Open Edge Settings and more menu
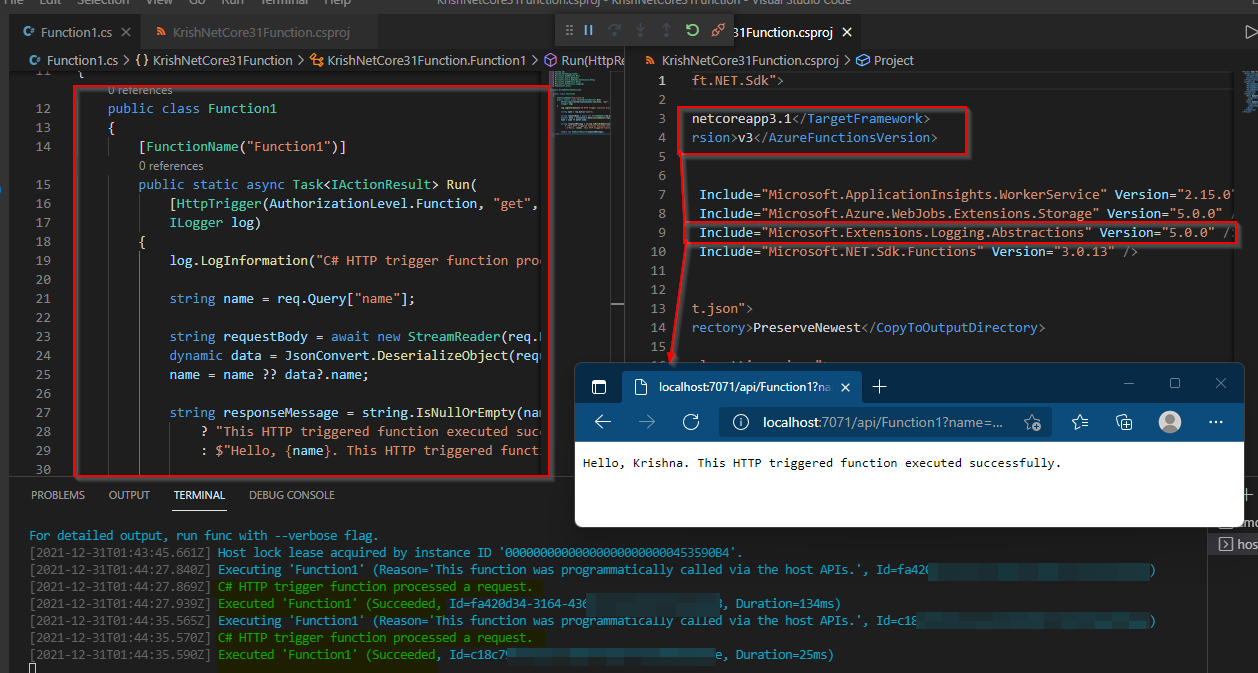The height and width of the screenshot is (673, 1258). tap(1217, 422)
